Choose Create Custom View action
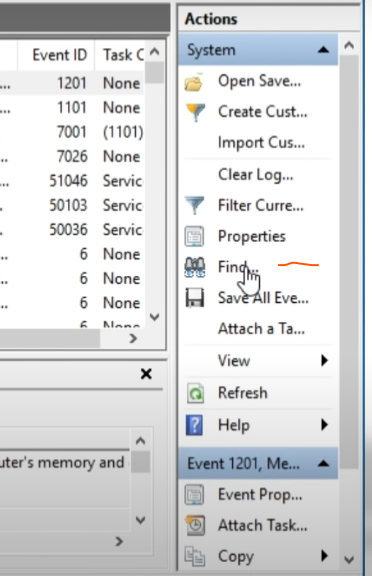Screen dimensions: 372x576 coord(263,112)
